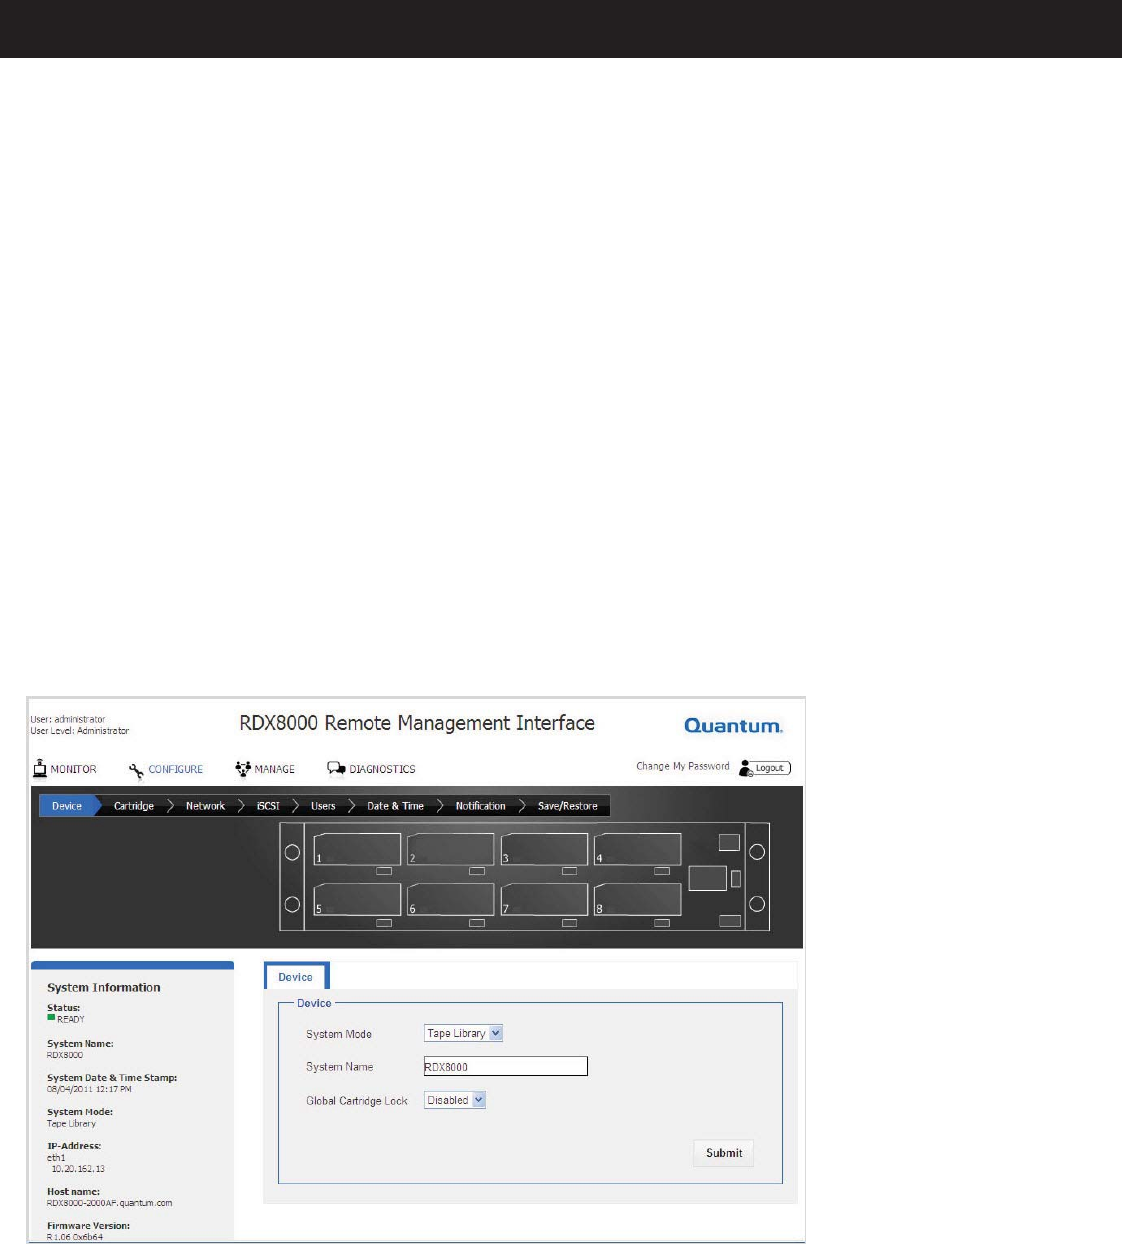
Task: Click the System Name input field
Action: click(506, 1066)
